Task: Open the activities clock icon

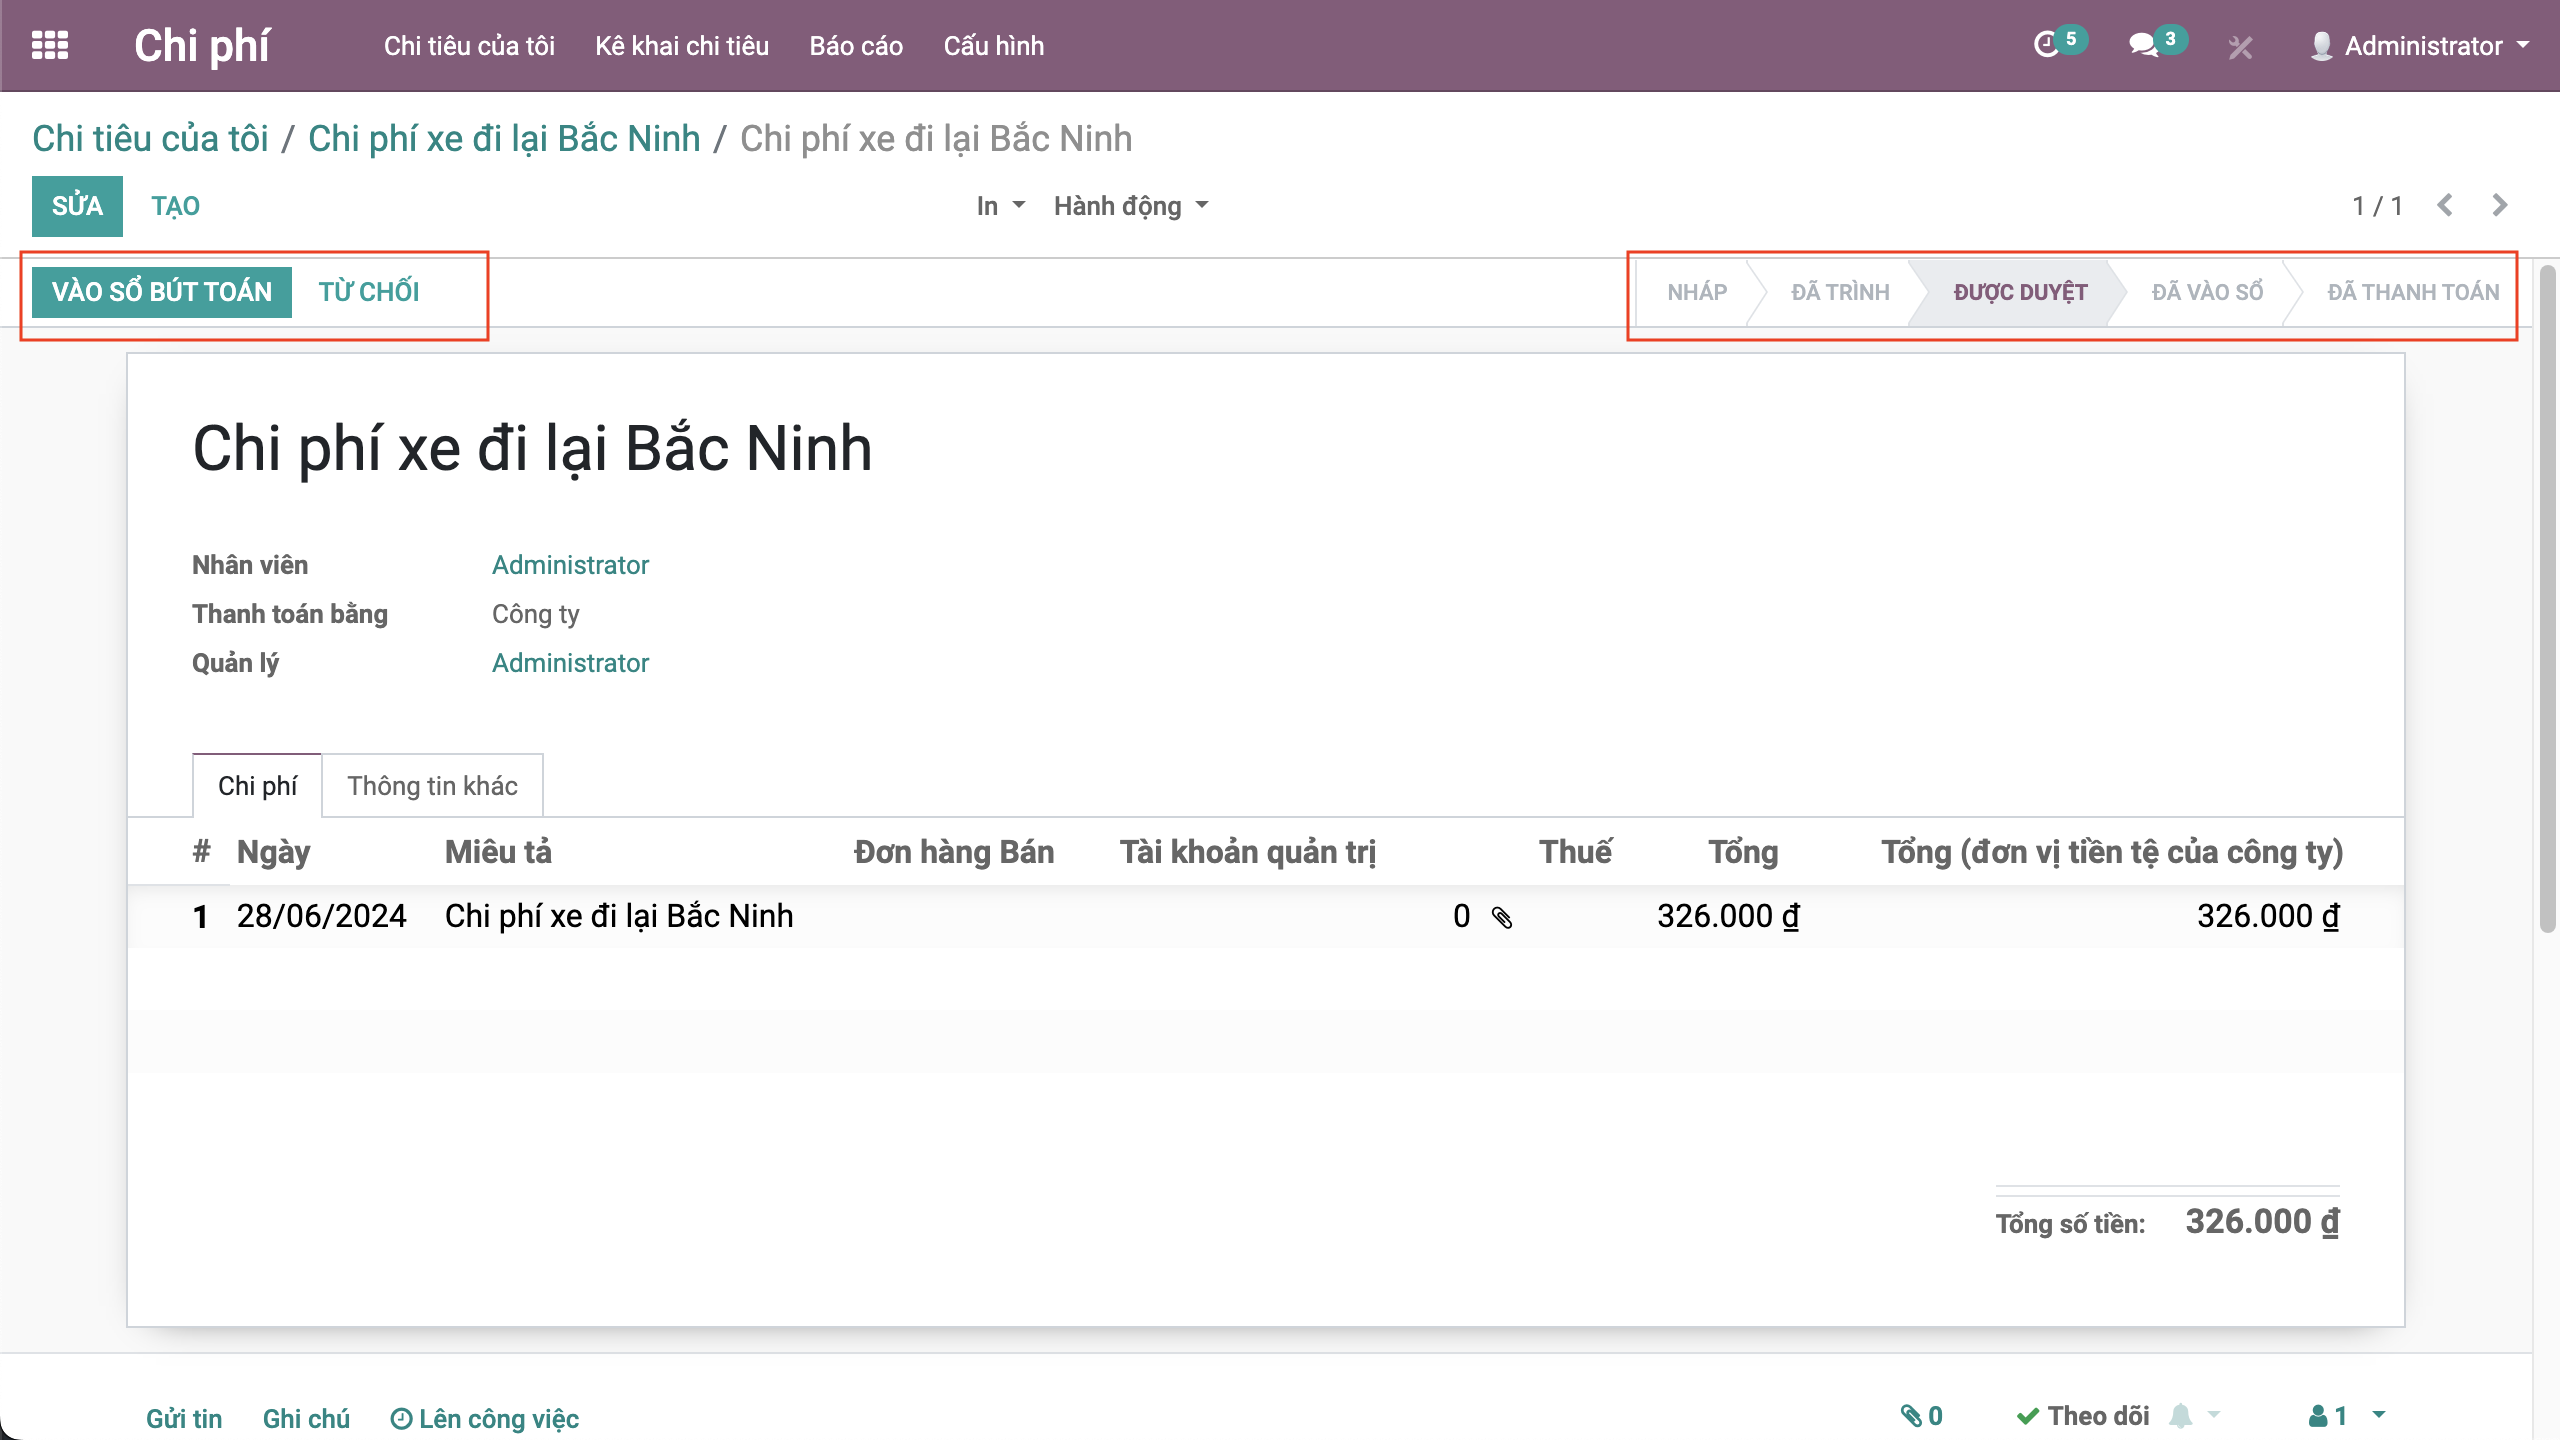Action: [2047, 45]
